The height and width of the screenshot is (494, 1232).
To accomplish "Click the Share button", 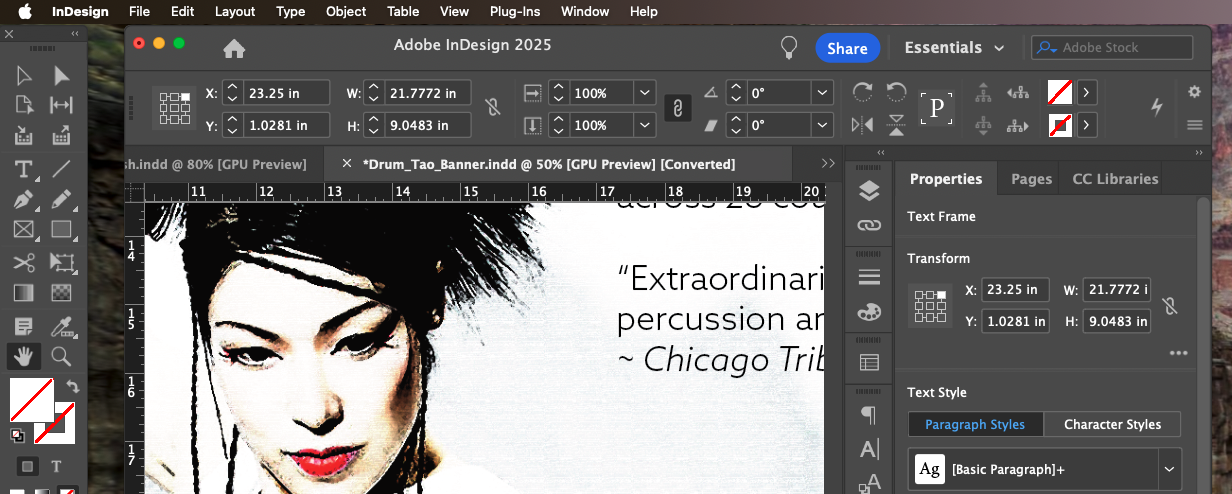I will tap(847, 48).
